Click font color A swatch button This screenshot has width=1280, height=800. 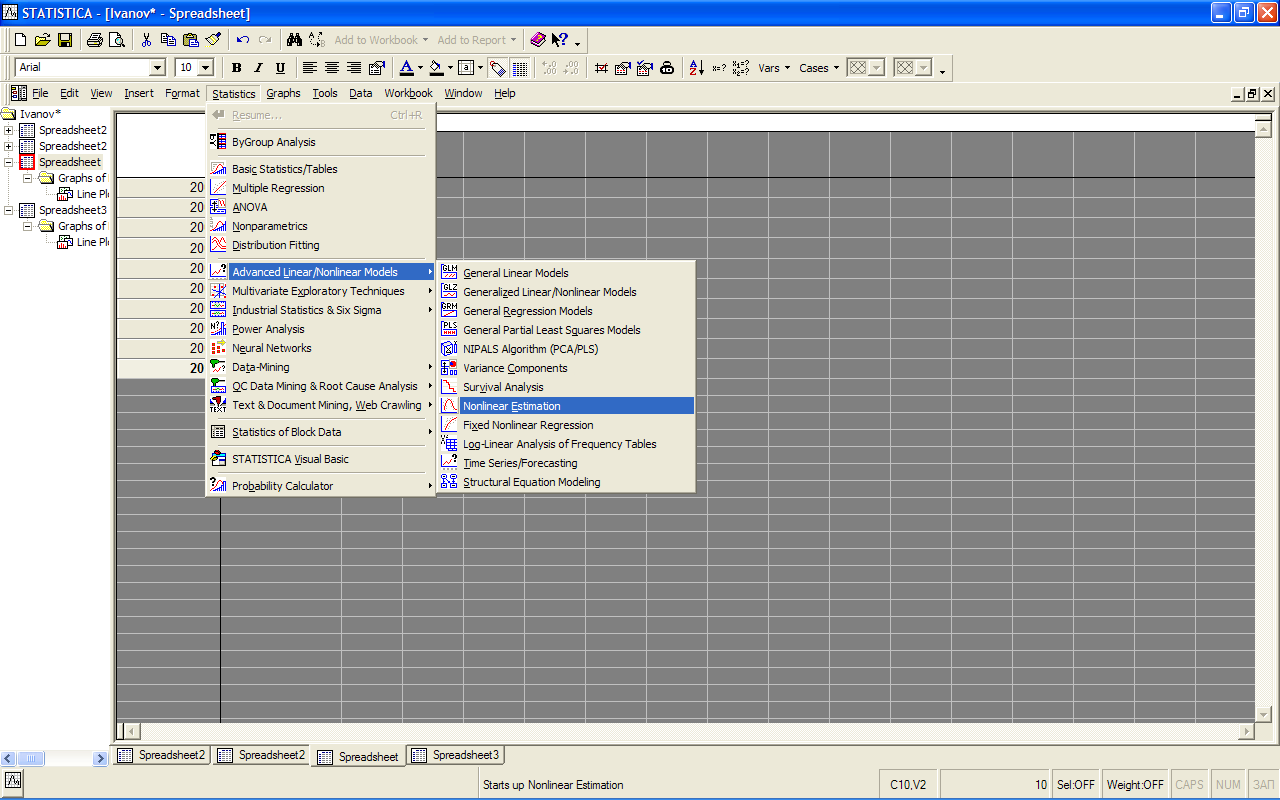click(x=406, y=68)
